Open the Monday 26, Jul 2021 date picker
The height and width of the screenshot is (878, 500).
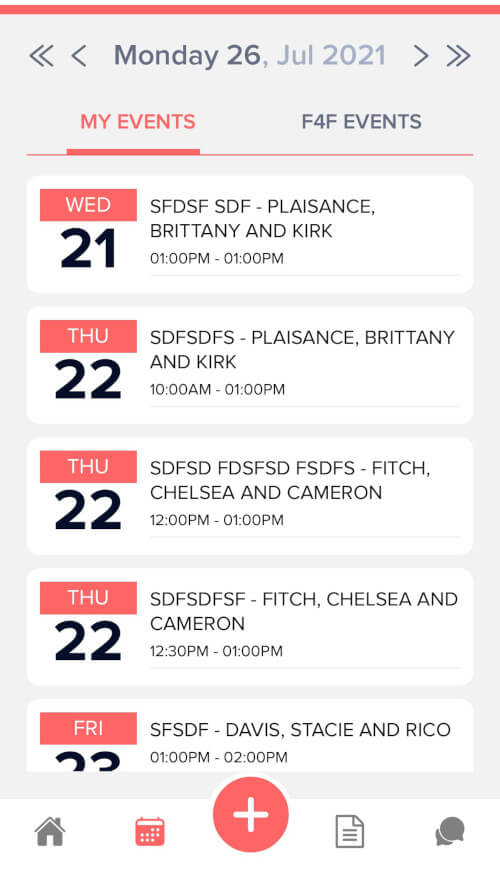tap(250, 56)
